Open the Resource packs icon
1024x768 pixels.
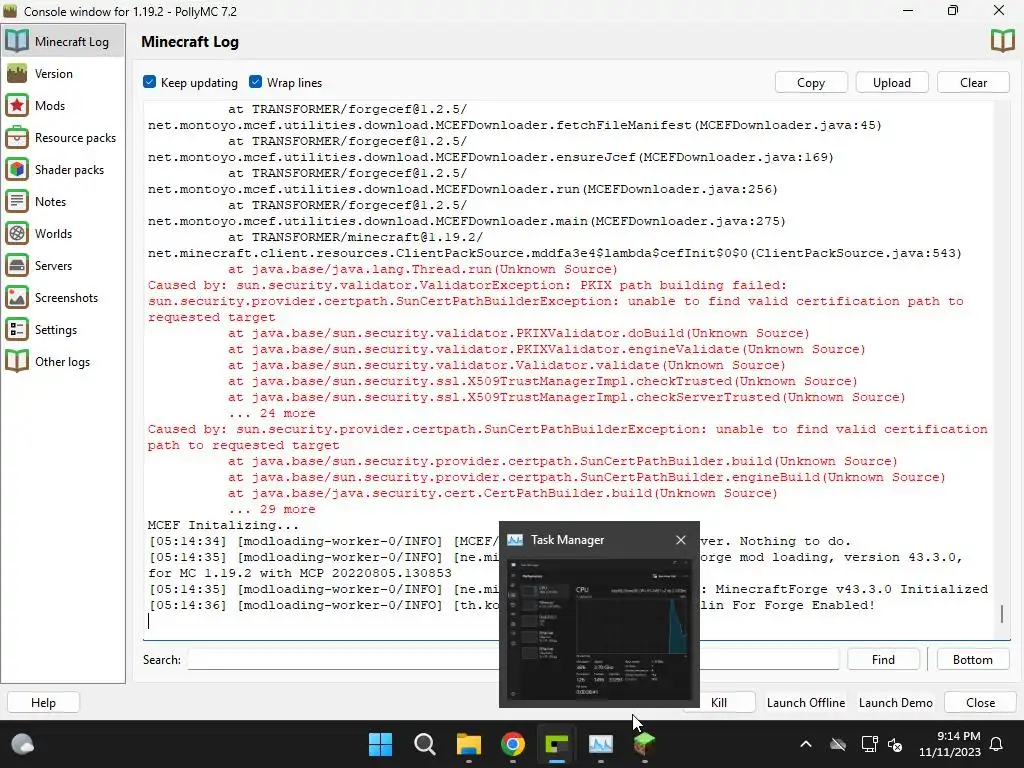pyautogui.click(x=17, y=137)
